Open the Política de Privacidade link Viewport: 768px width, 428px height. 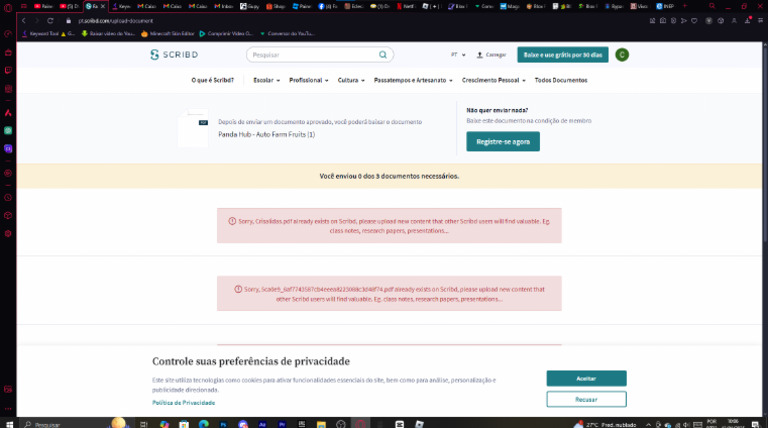pyautogui.click(x=183, y=403)
